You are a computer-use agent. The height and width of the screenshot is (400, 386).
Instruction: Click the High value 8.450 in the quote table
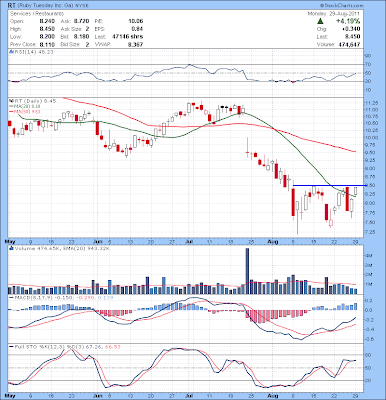pyautogui.click(x=48, y=29)
